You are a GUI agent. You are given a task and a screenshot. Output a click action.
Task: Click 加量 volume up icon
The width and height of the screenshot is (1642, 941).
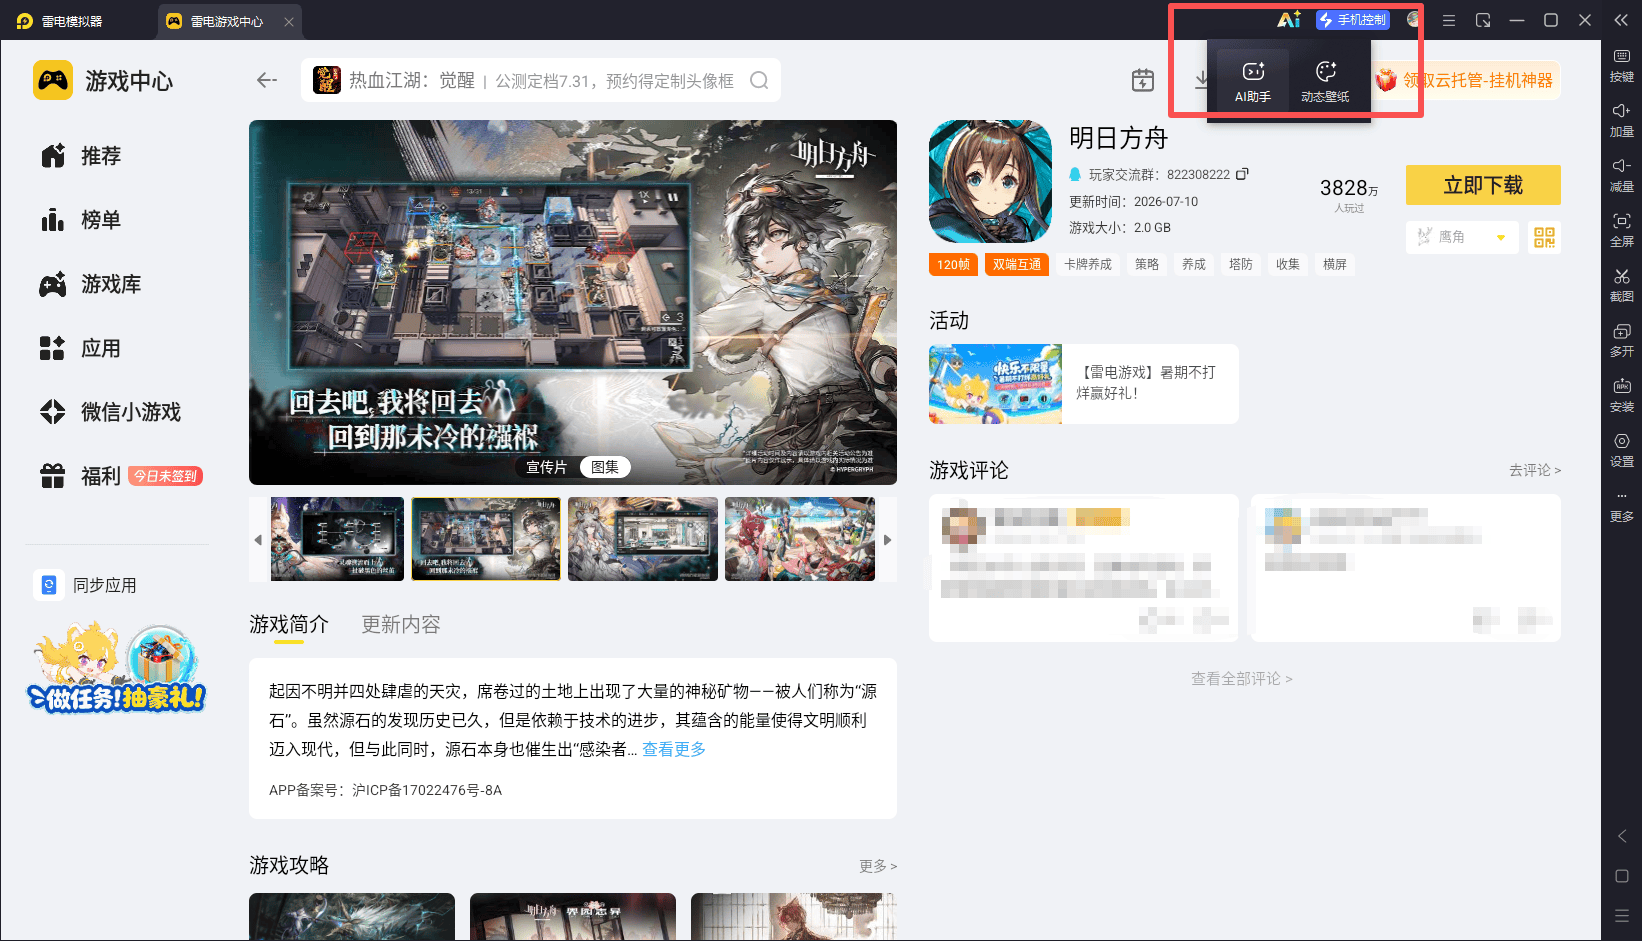(x=1622, y=121)
